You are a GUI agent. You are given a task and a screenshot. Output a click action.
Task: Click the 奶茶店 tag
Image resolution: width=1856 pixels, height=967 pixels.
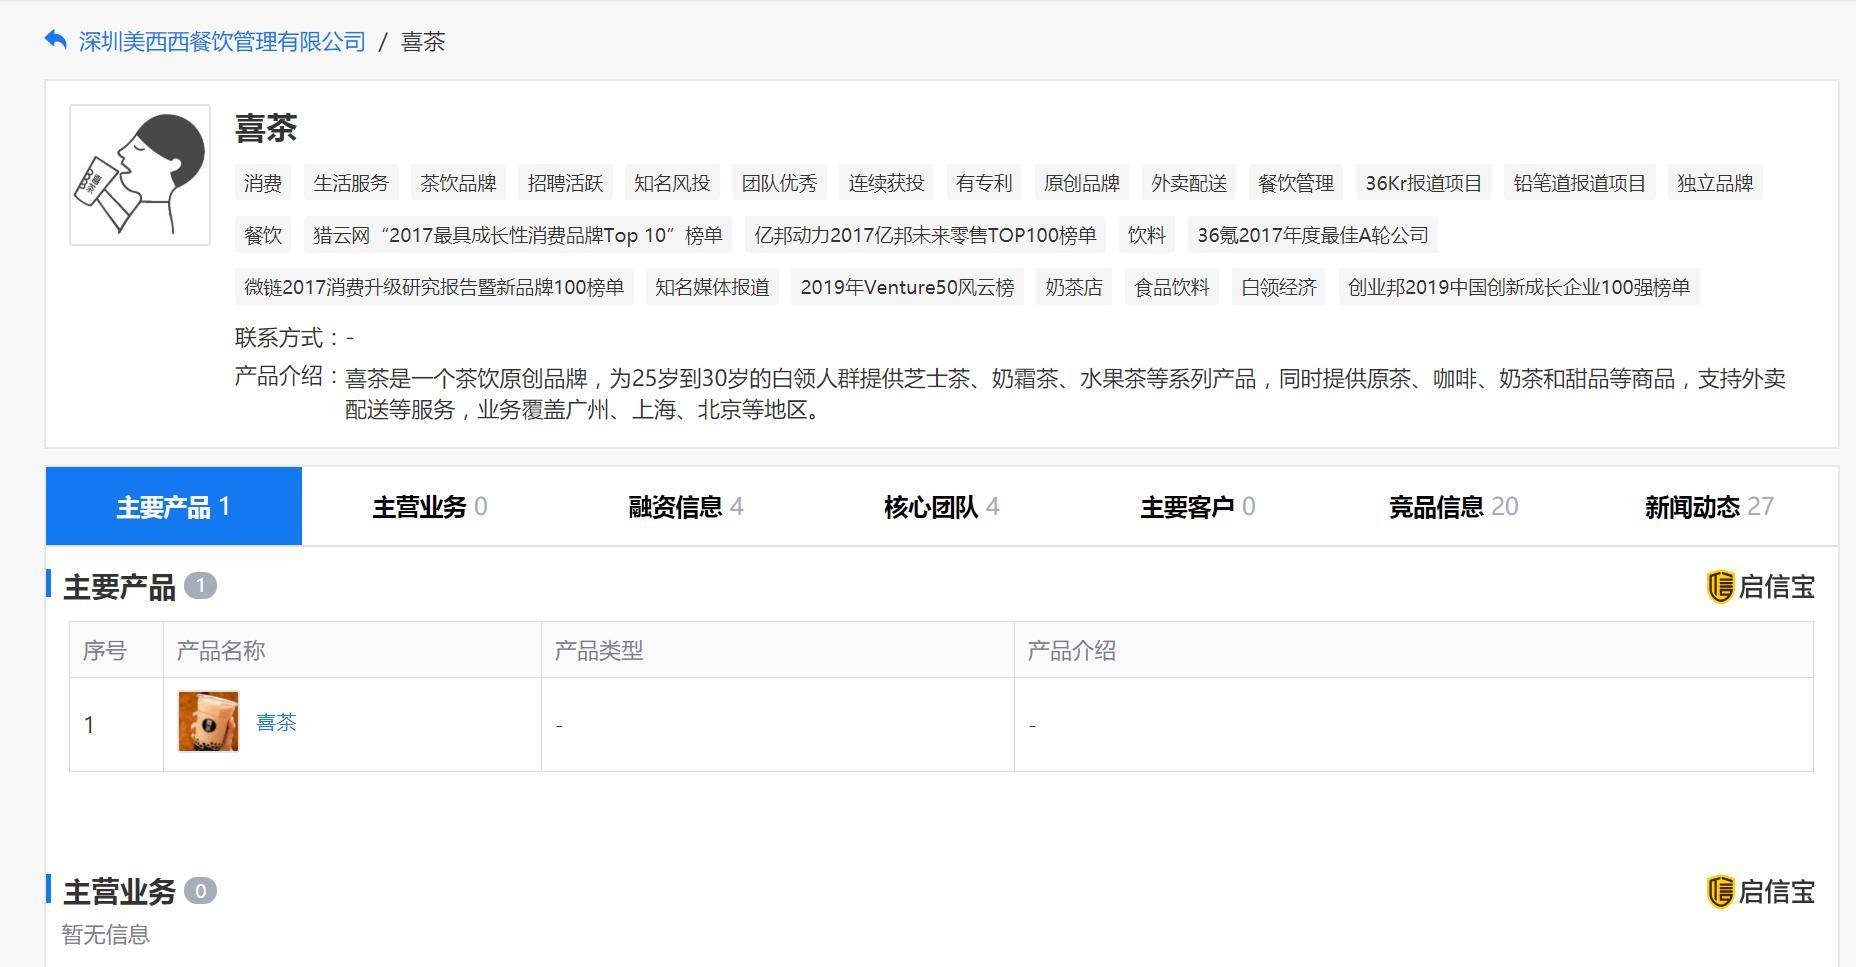point(1073,287)
